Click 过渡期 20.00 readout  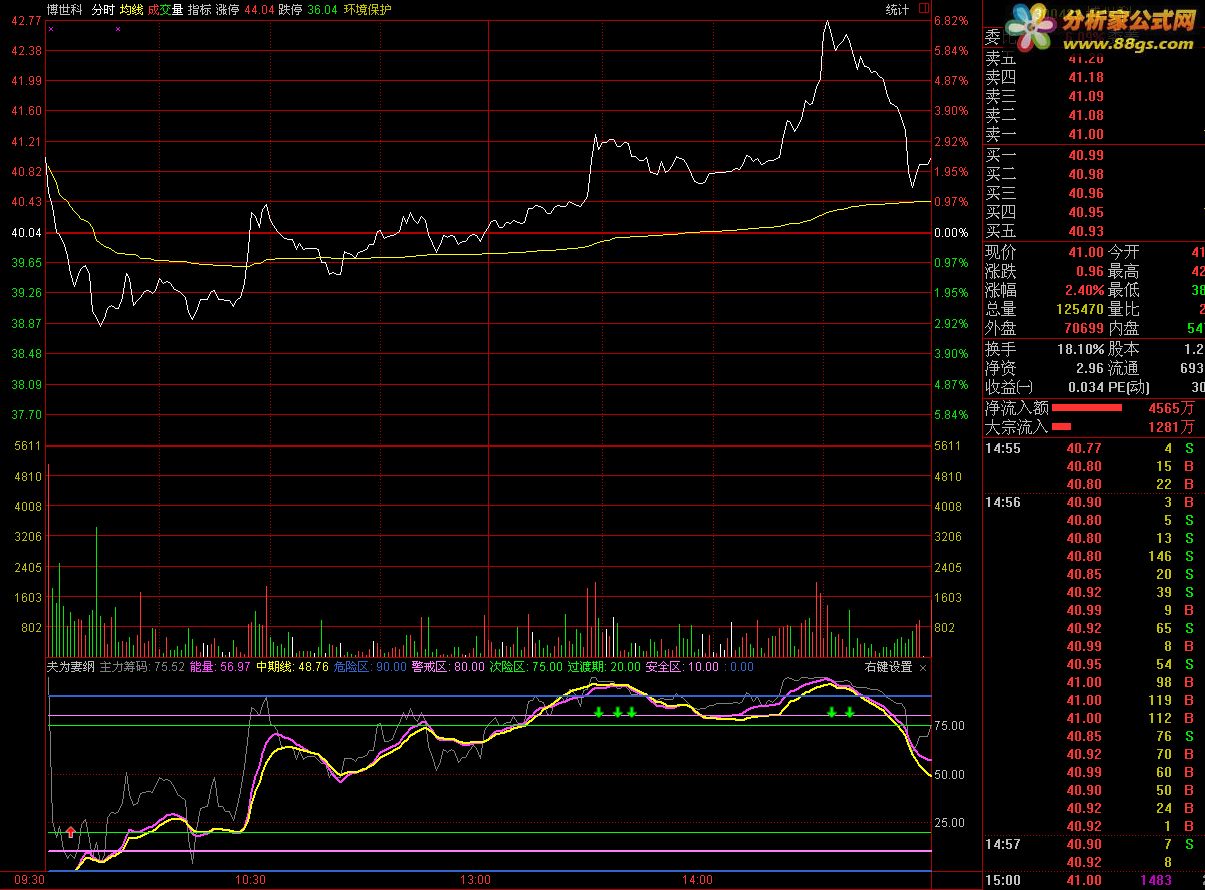coord(604,667)
